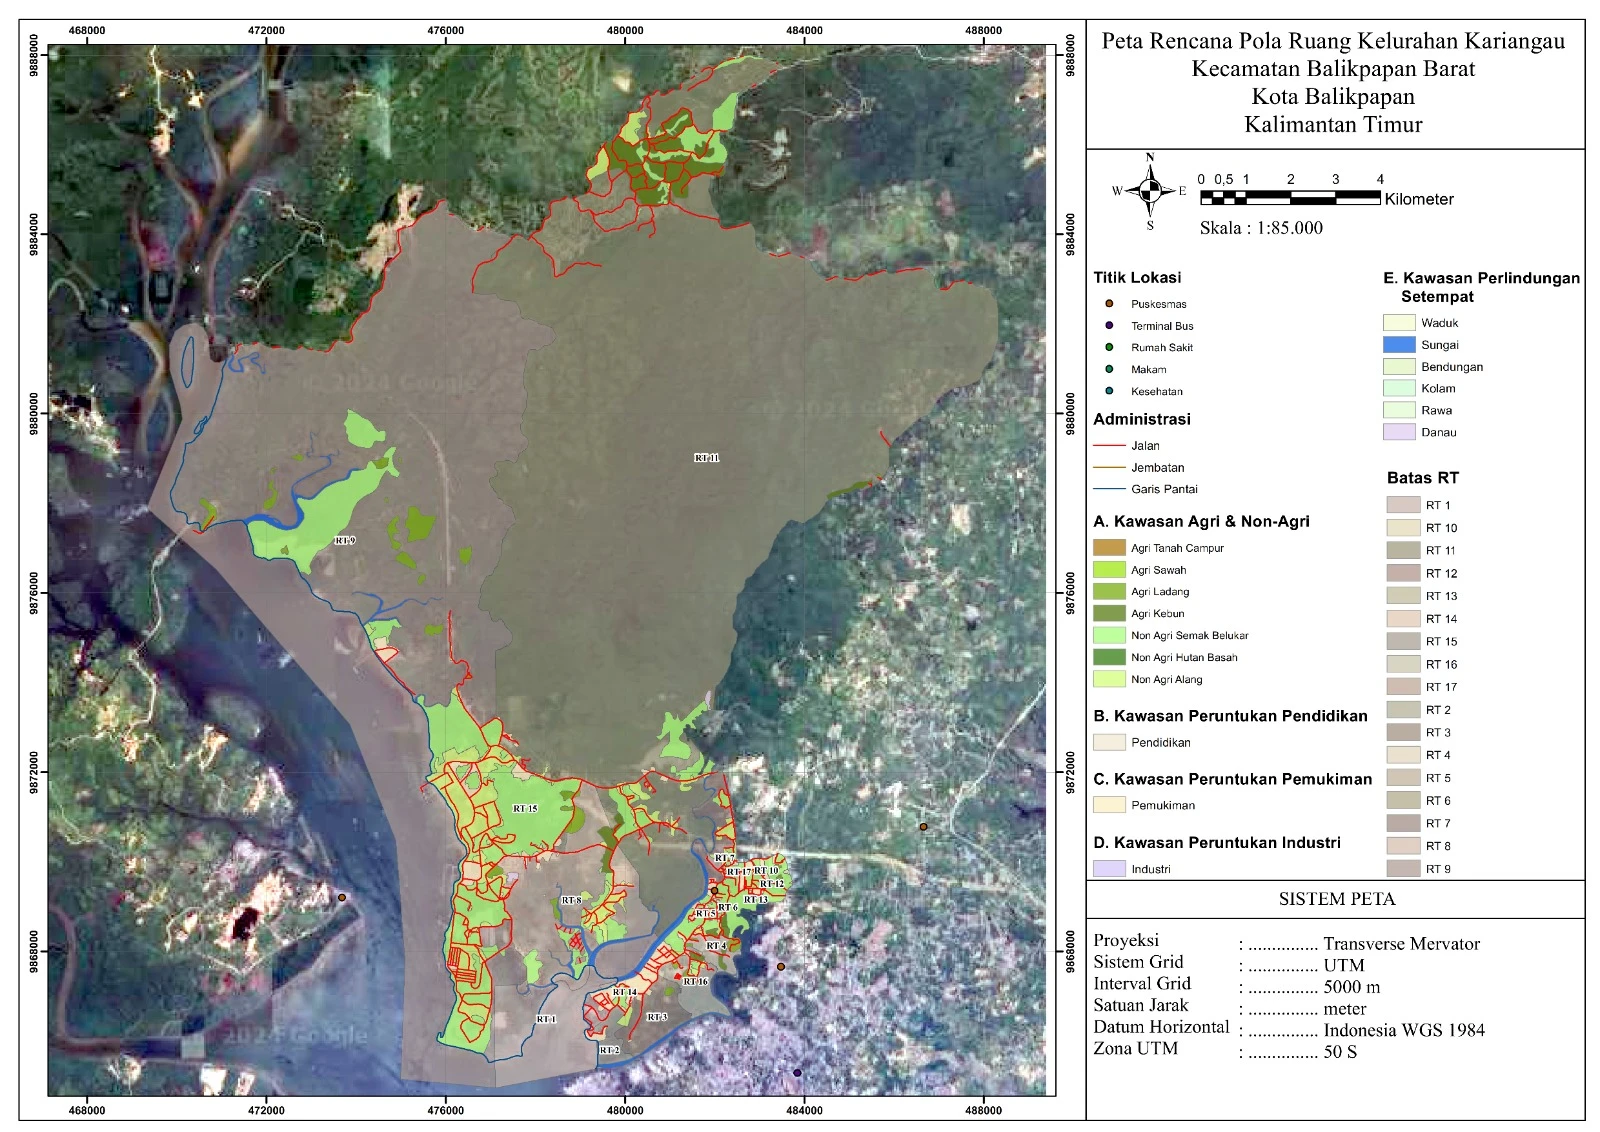Click the RT 1 swatch in Batas RT legend
The image size is (1600, 1132).
coord(1403,505)
